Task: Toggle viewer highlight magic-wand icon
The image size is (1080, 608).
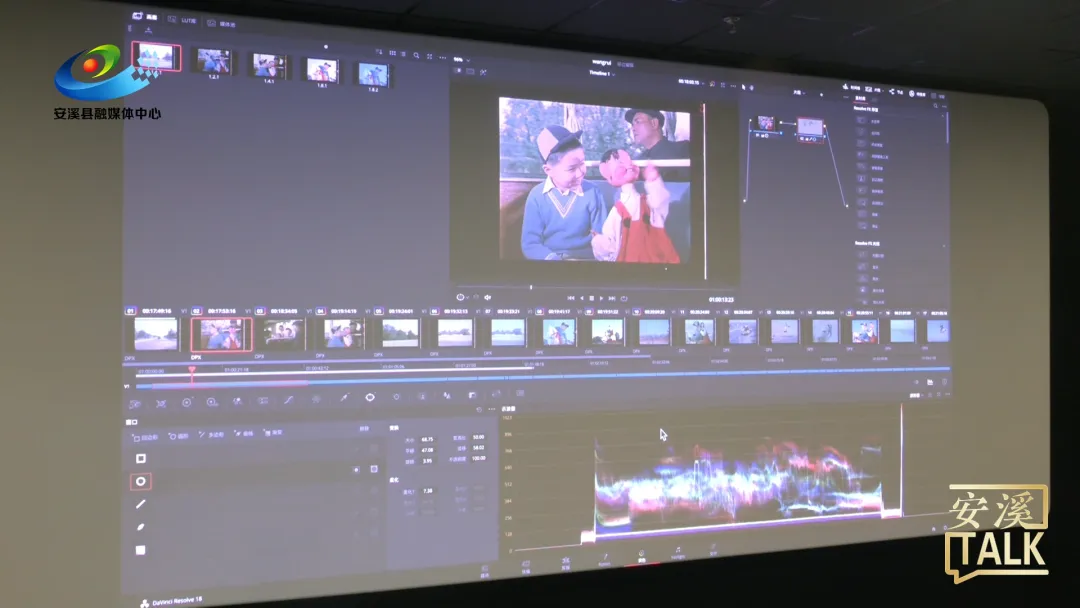Action: pyautogui.click(x=483, y=72)
